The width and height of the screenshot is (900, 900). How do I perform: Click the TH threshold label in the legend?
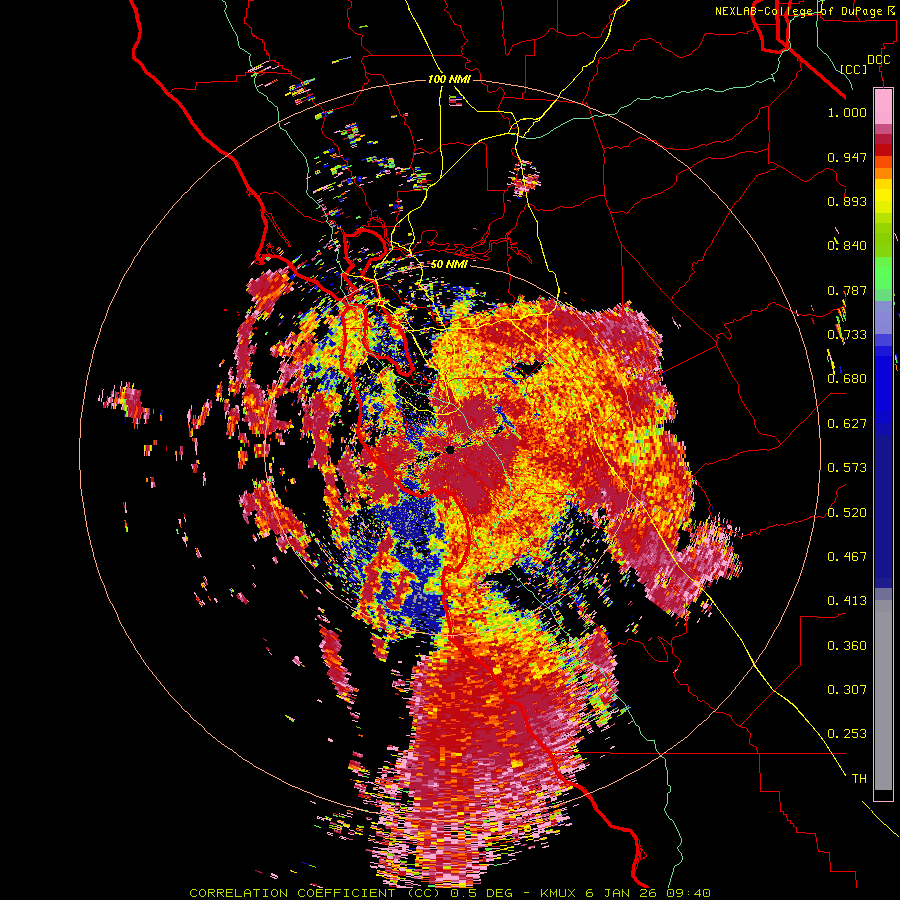(x=859, y=779)
